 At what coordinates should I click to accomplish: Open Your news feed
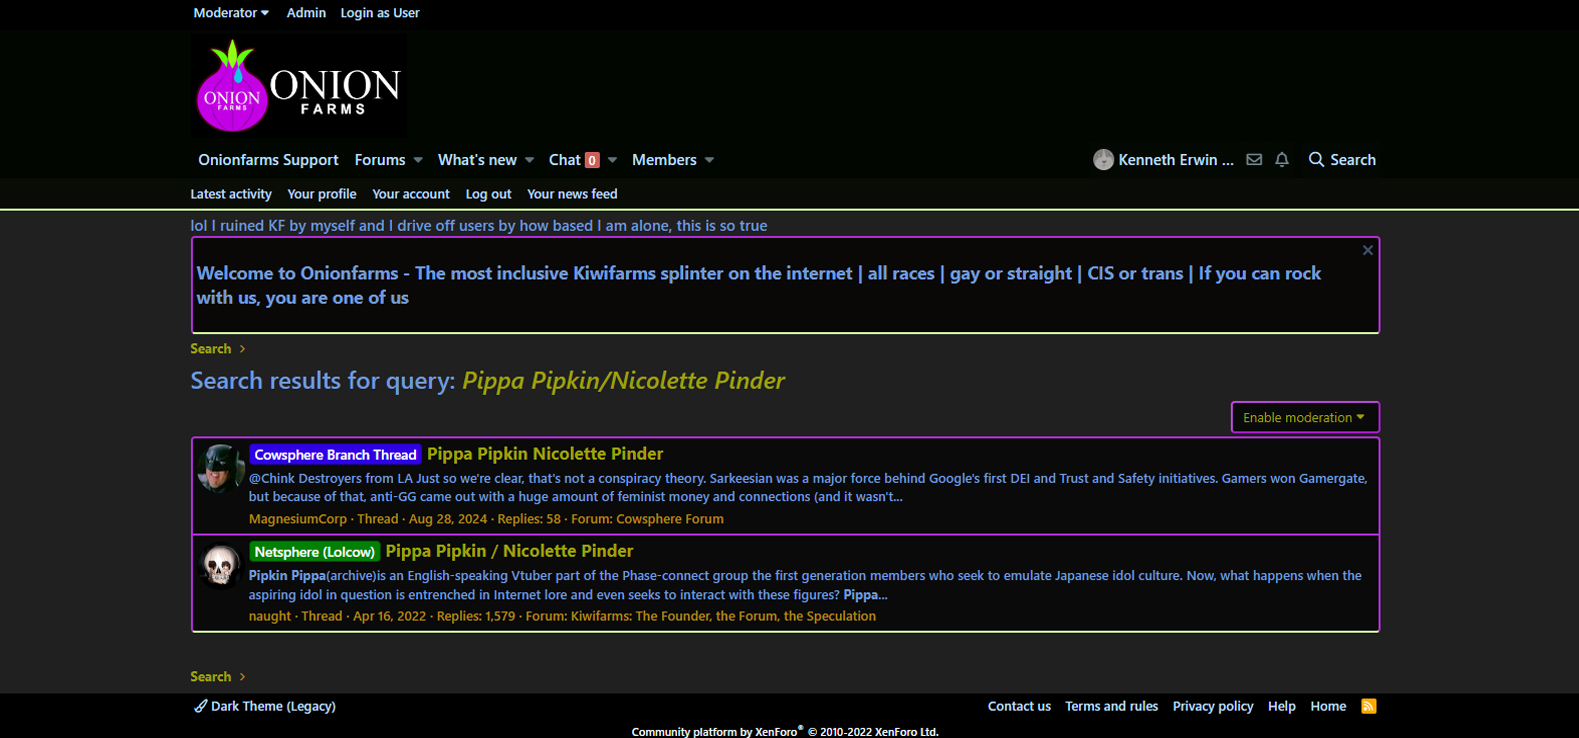572,194
